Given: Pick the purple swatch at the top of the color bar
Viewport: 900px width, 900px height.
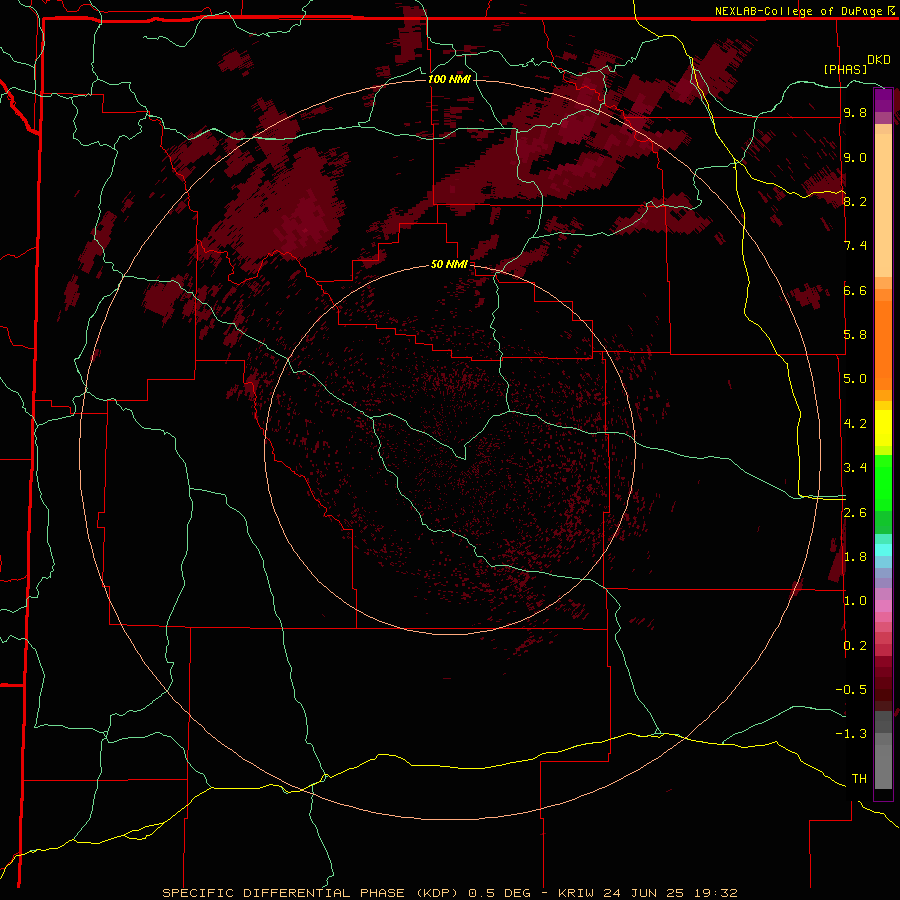Looking at the screenshot, I should coord(883,100).
